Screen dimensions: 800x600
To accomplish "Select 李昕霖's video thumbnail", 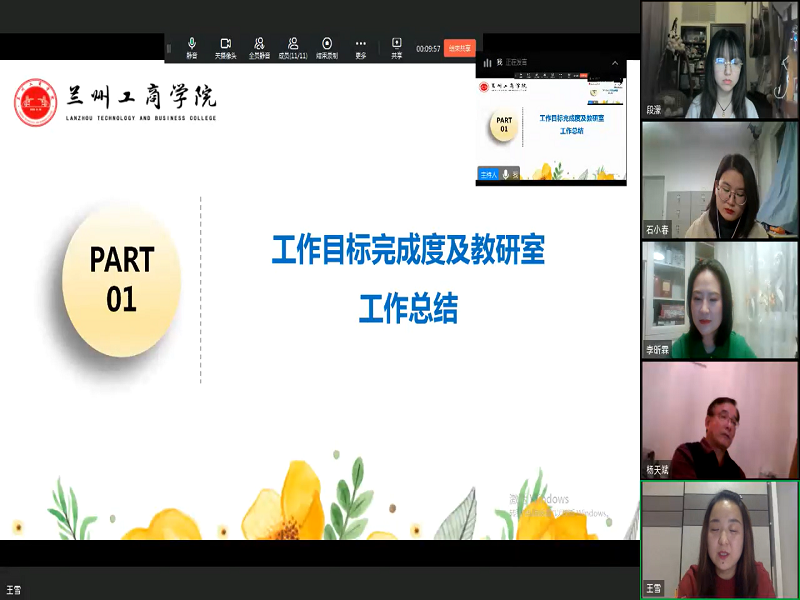I will [x=720, y=300].
